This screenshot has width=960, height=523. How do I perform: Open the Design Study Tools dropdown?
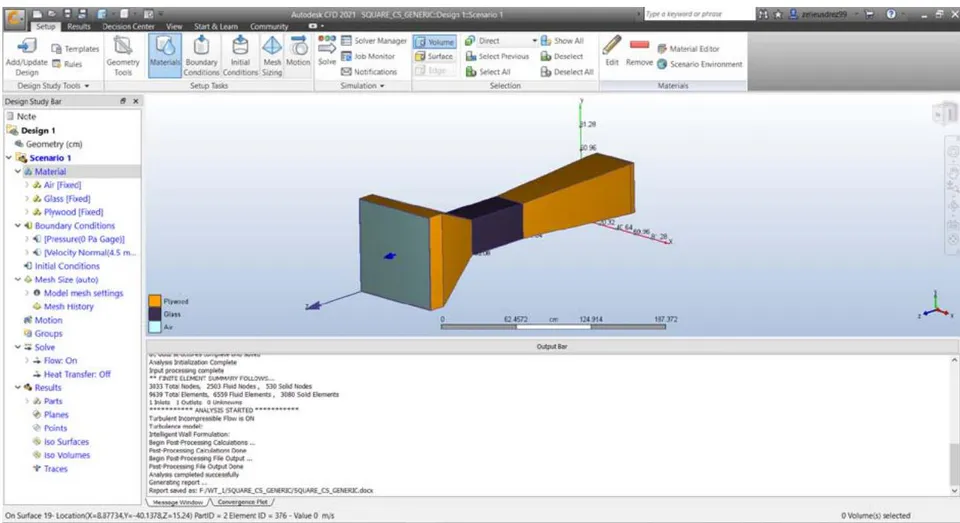coord(53,86)
